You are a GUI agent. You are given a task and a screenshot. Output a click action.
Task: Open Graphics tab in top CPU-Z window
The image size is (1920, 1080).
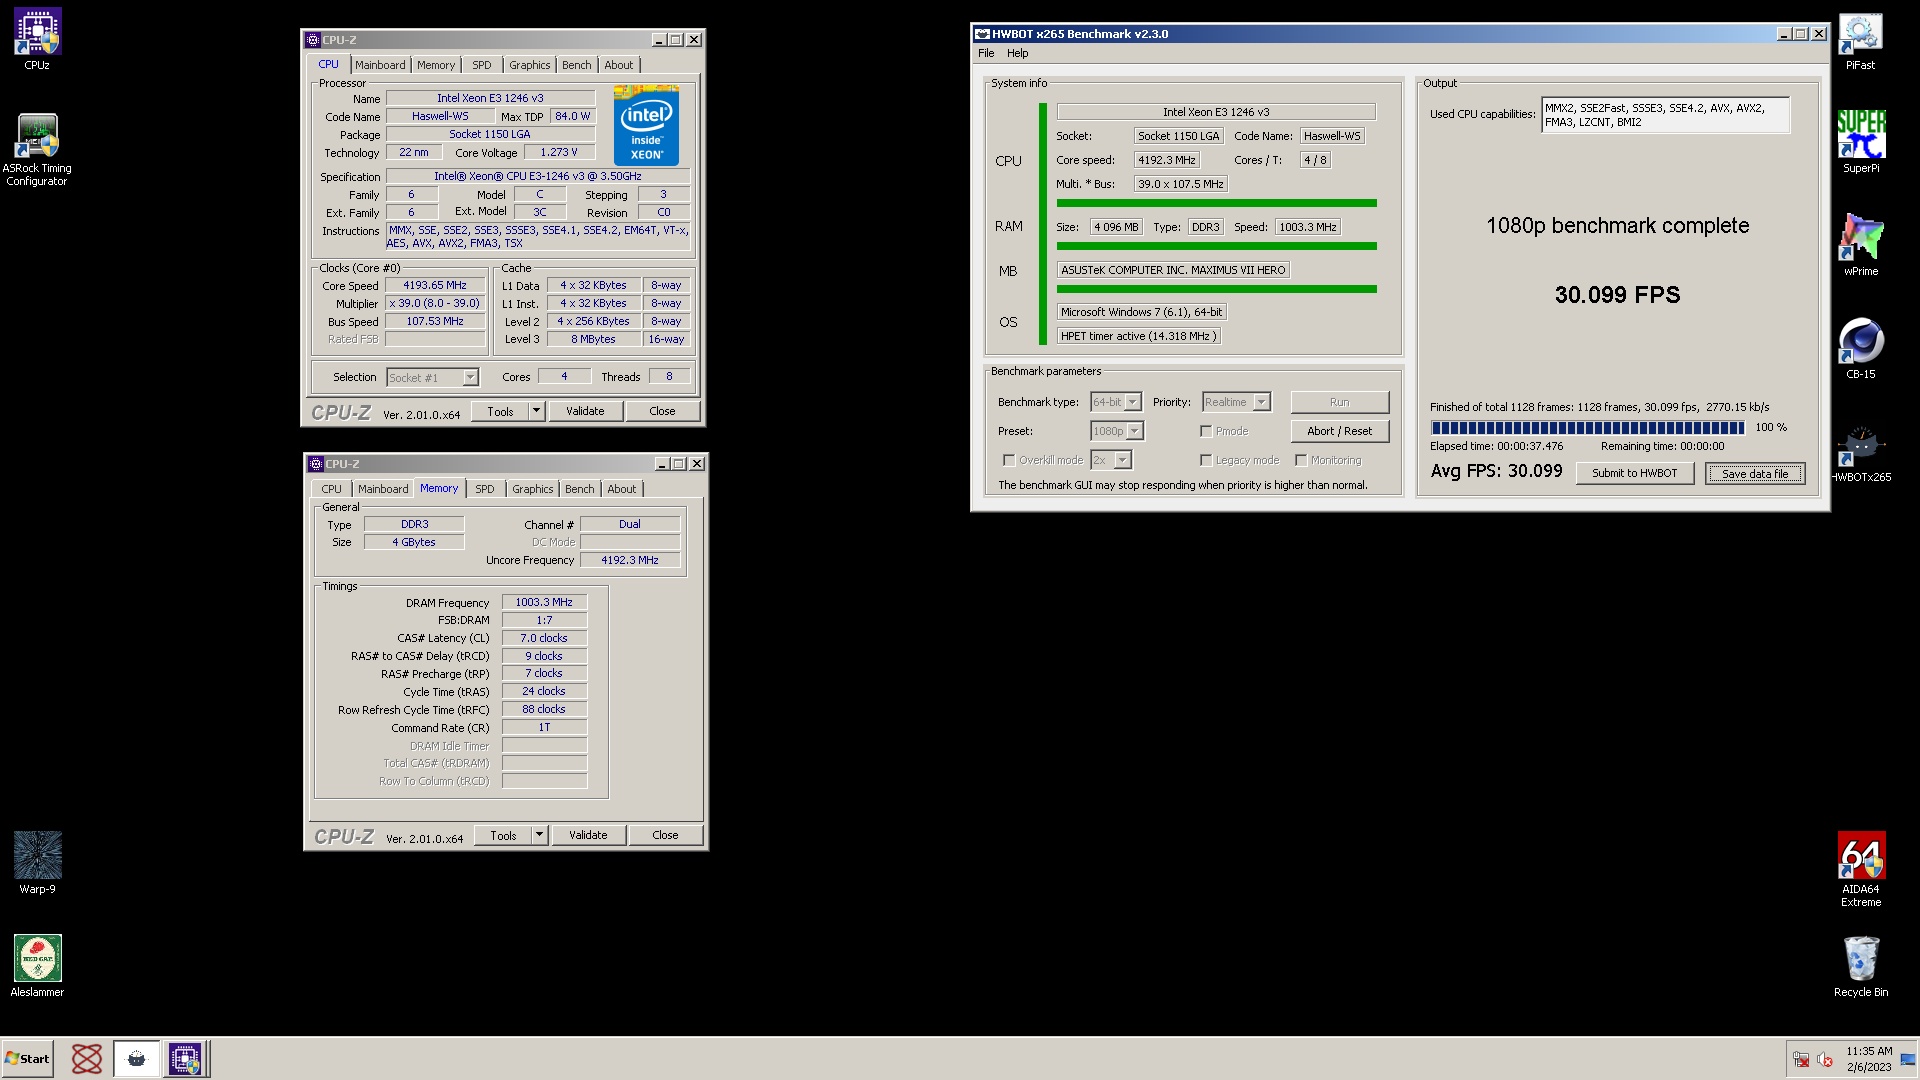click(x=529, y=65)
